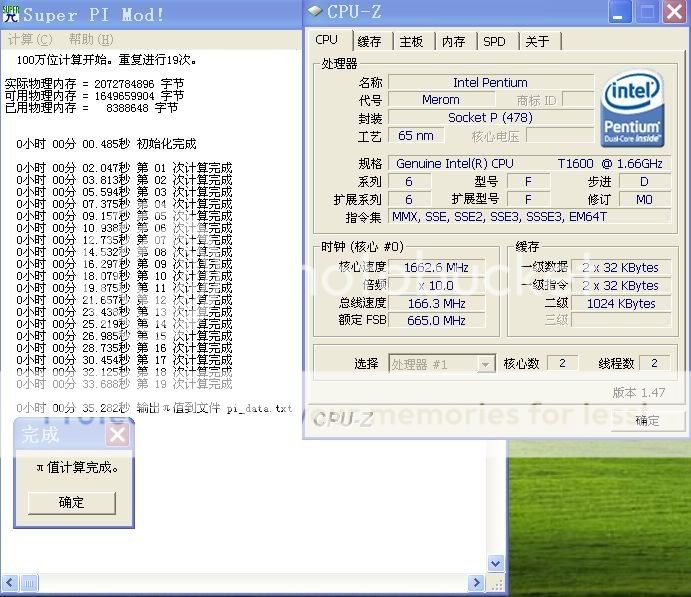Click the multiplier value x 10.0

click(436, 286)
